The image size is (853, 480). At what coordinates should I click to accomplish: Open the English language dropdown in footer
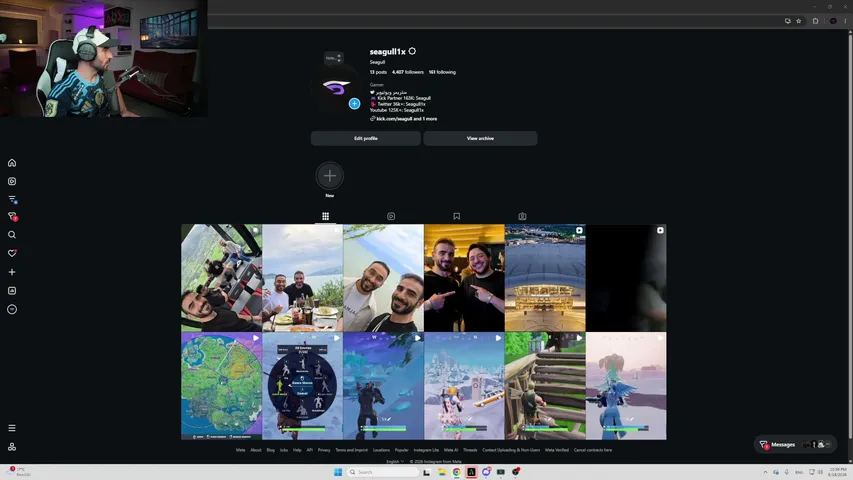click(395, 461)
